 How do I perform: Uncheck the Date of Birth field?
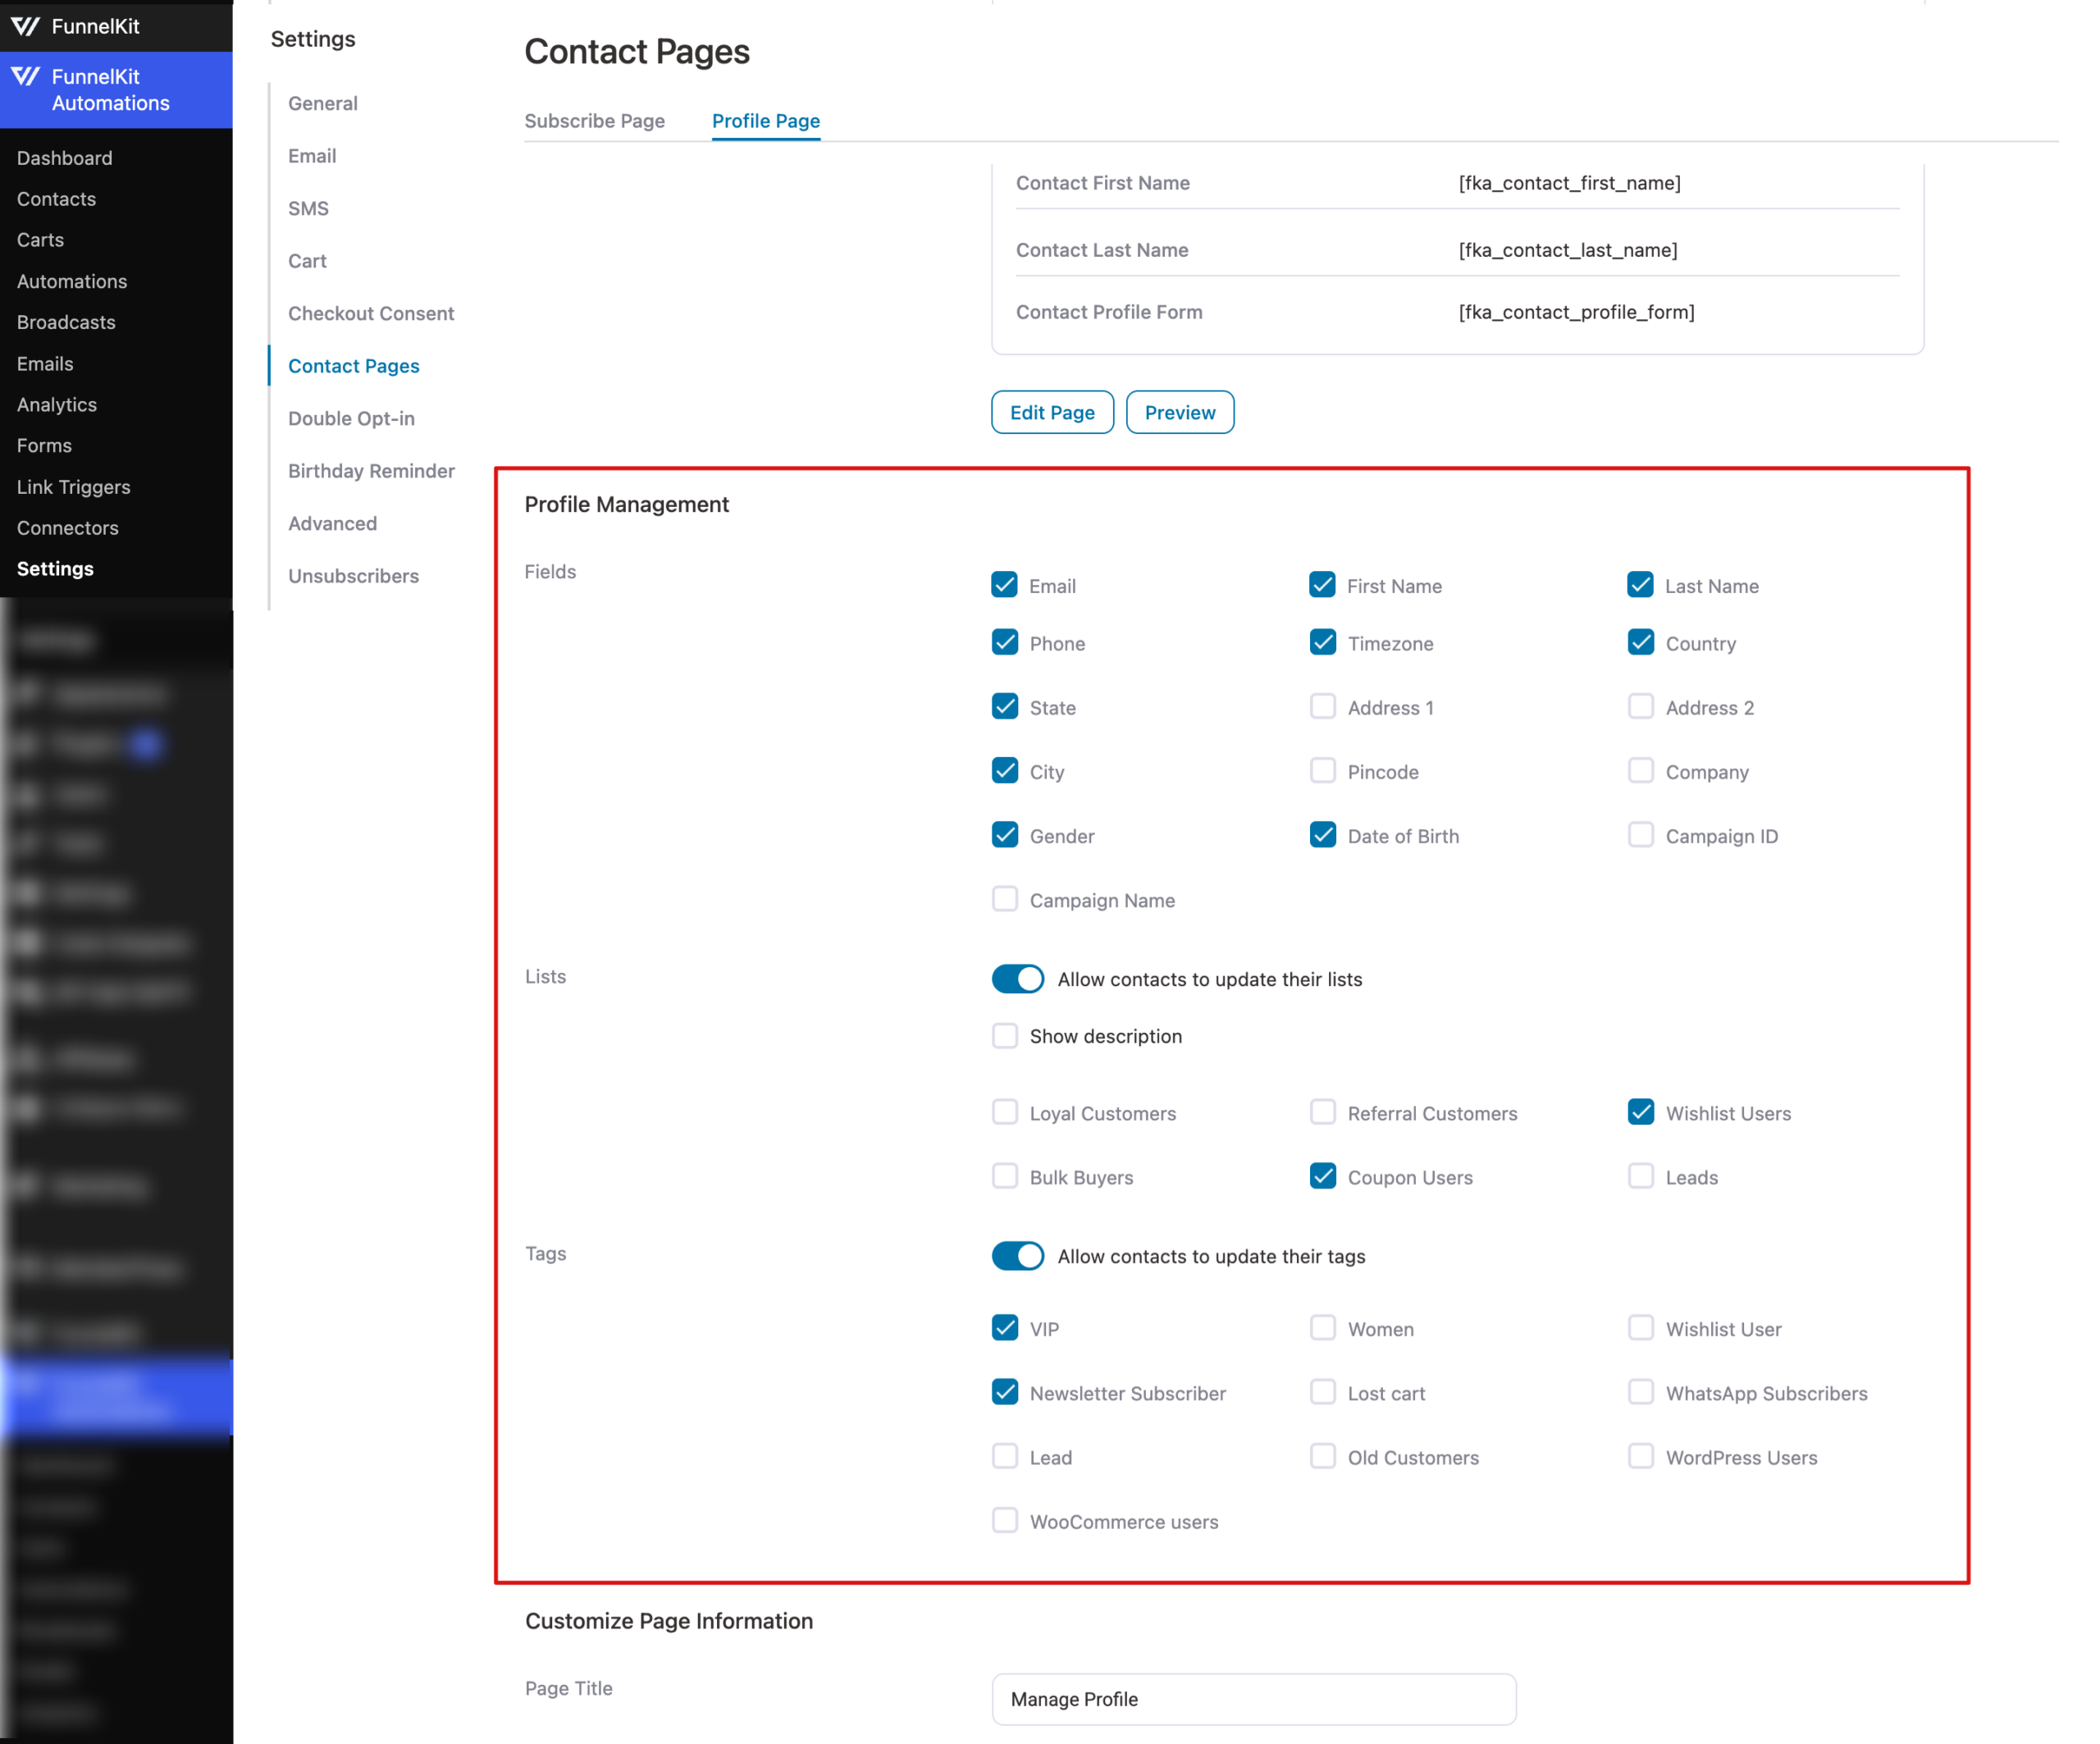coord(1323,835)
